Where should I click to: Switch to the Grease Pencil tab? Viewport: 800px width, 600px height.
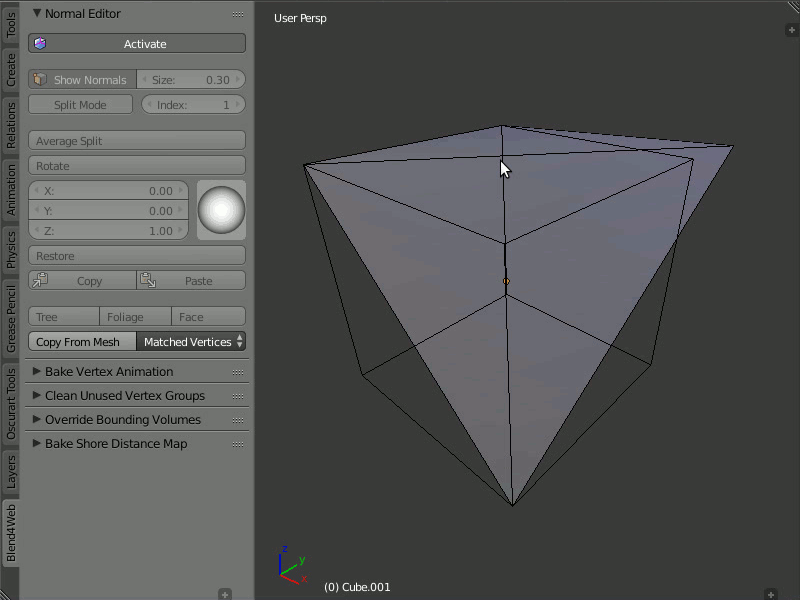[x=11, y=318]
